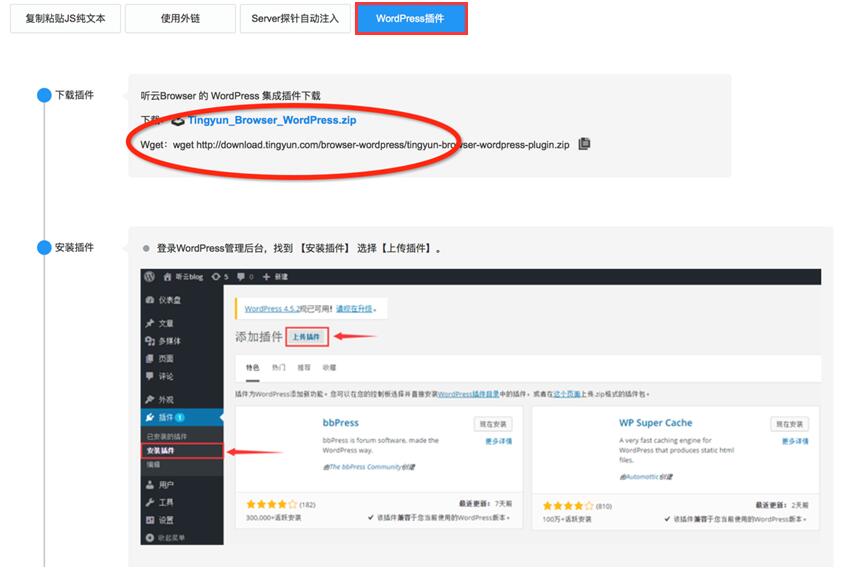Switch to the 热门 plugin filter tab
Image resolution: width=854 pixels, height=573 pixels.
point(278,368)
